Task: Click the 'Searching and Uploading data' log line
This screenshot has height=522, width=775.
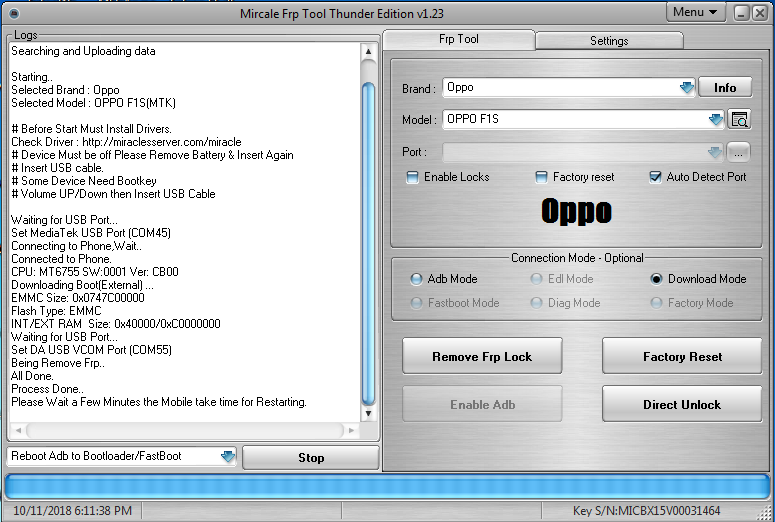Action: coord(83,51)
